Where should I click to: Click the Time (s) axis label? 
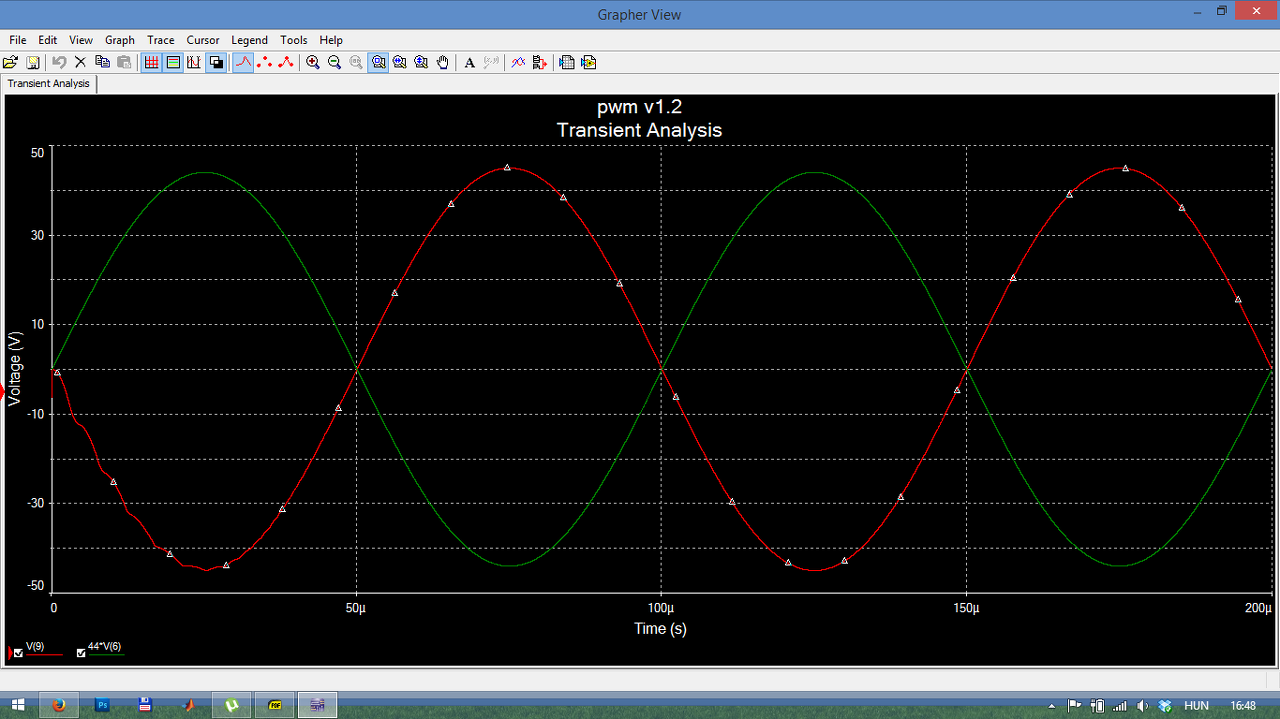point(660,629)
